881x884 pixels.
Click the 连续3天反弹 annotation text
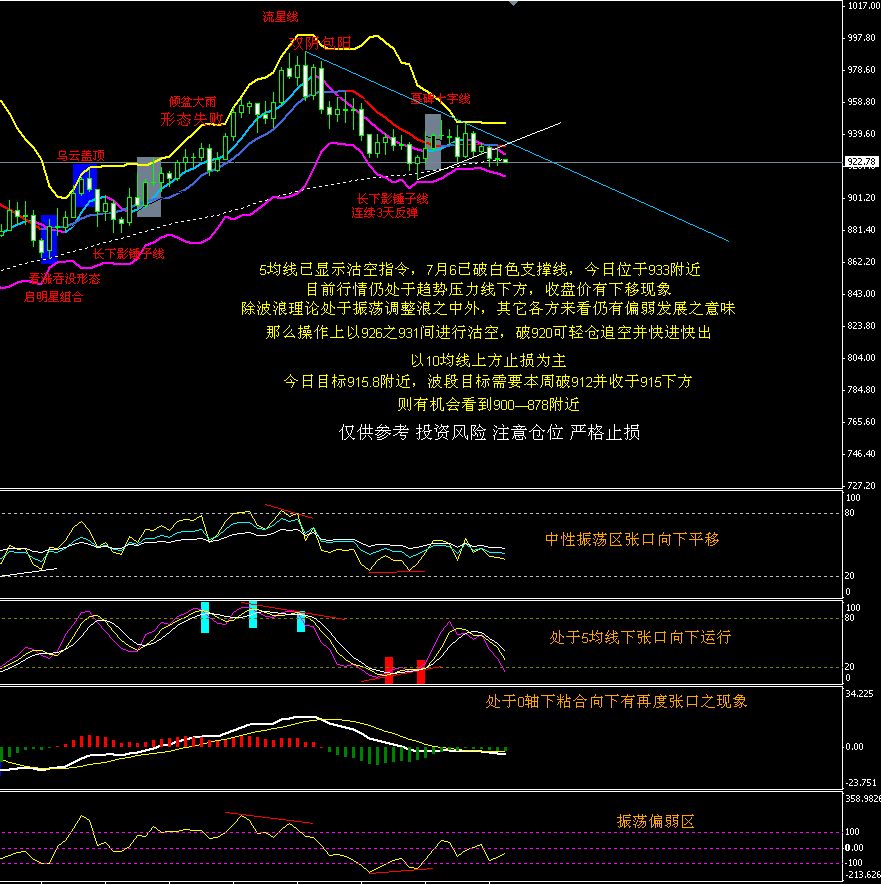384,213
